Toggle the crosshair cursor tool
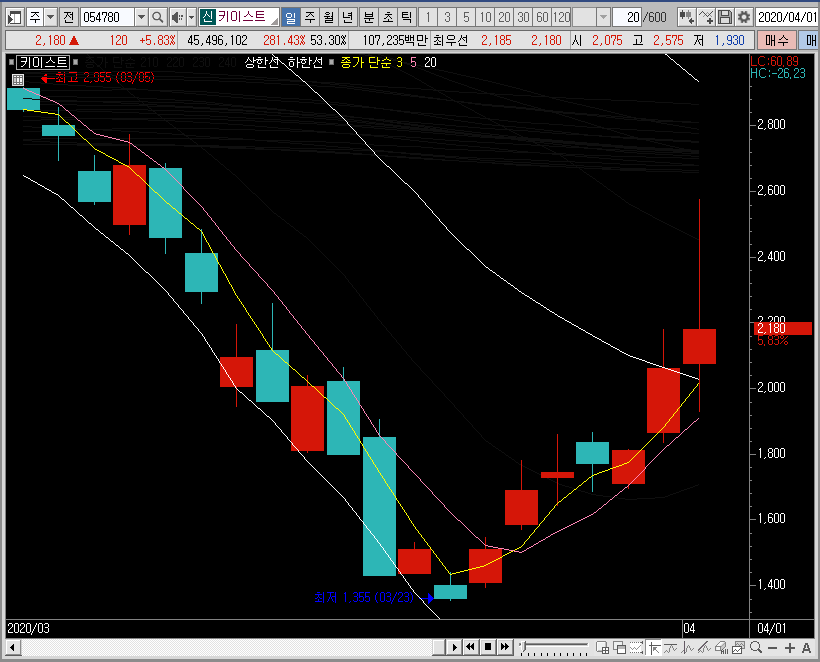 pos(654,648)
